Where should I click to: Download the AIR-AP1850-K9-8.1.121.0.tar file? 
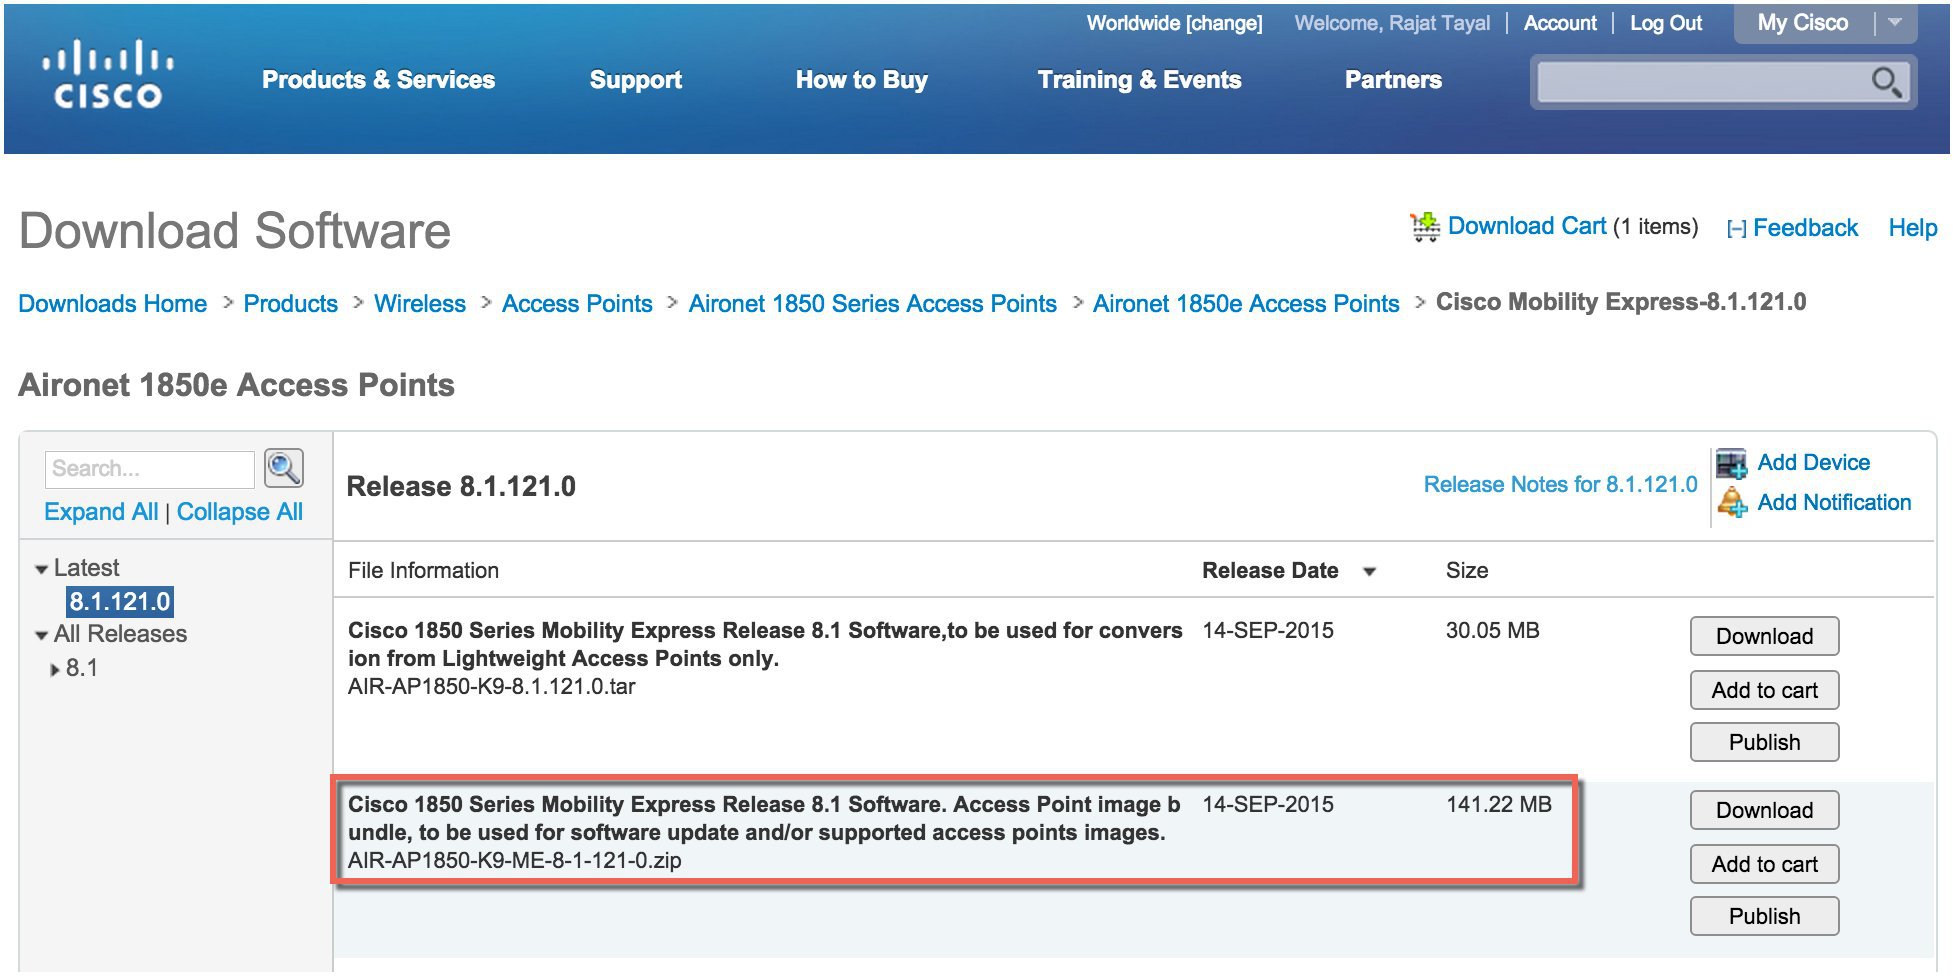pyautogui.click(x=1764, y=637)
